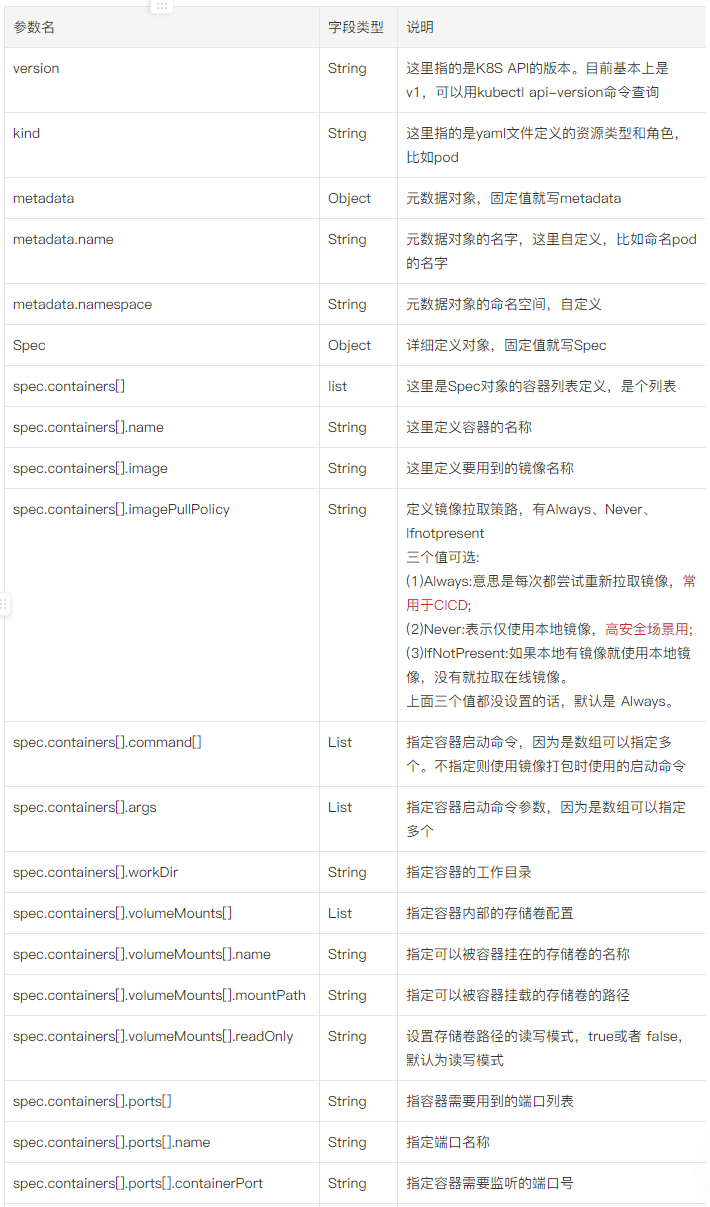Image resolution: width=710 pixels, height=1207 pixels.
Task: Click the drag handle icon on the table's left edge
Action: [4, 604]
